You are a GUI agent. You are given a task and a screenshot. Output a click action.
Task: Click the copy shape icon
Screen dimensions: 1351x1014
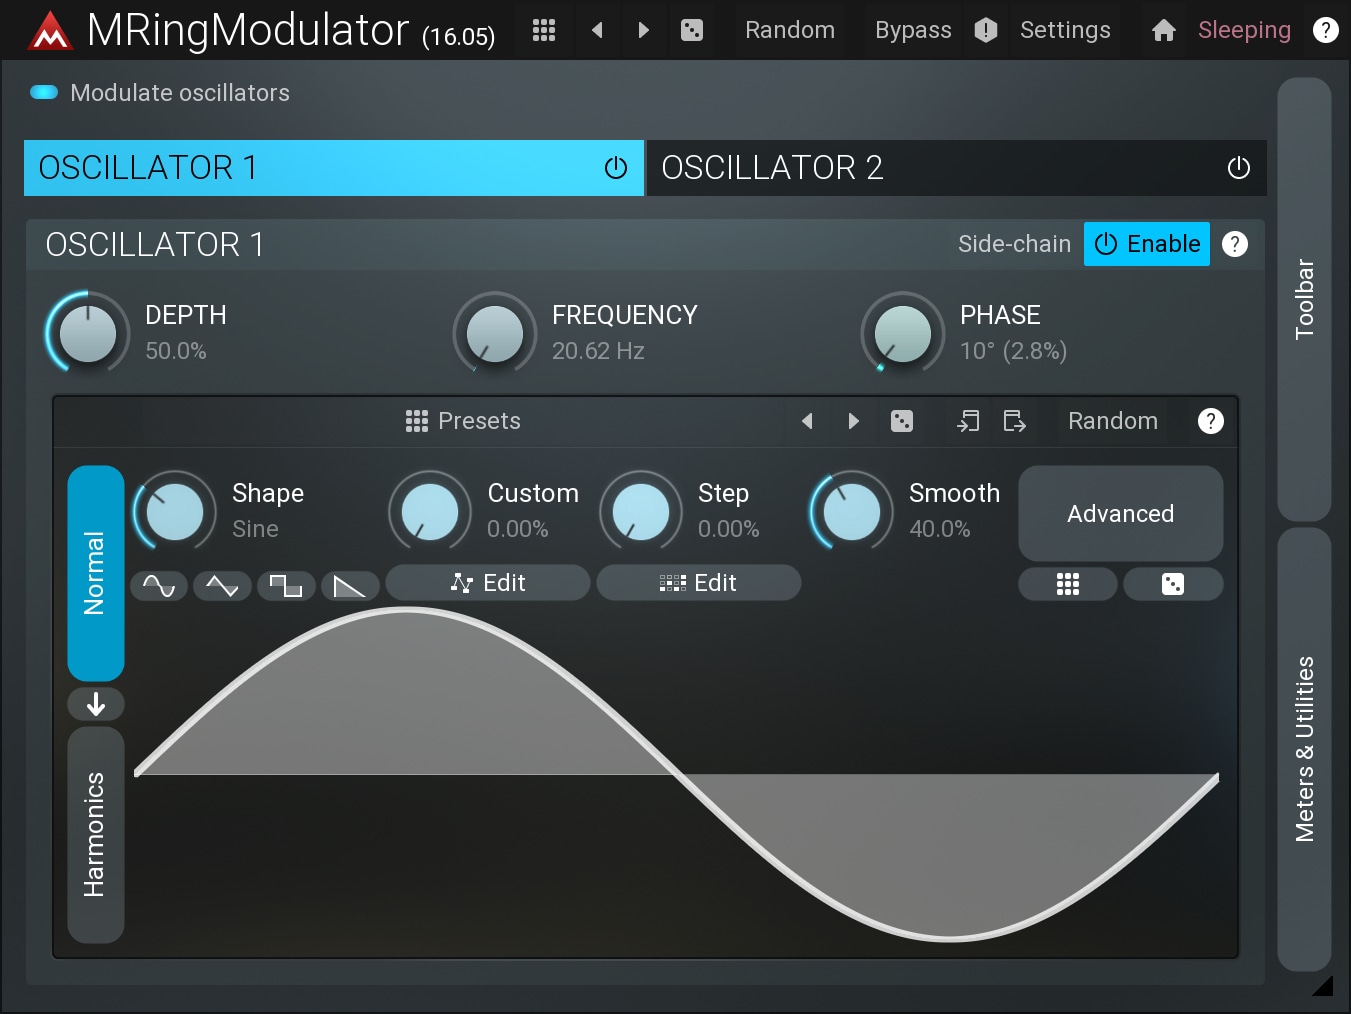click(x=968, y=421)
